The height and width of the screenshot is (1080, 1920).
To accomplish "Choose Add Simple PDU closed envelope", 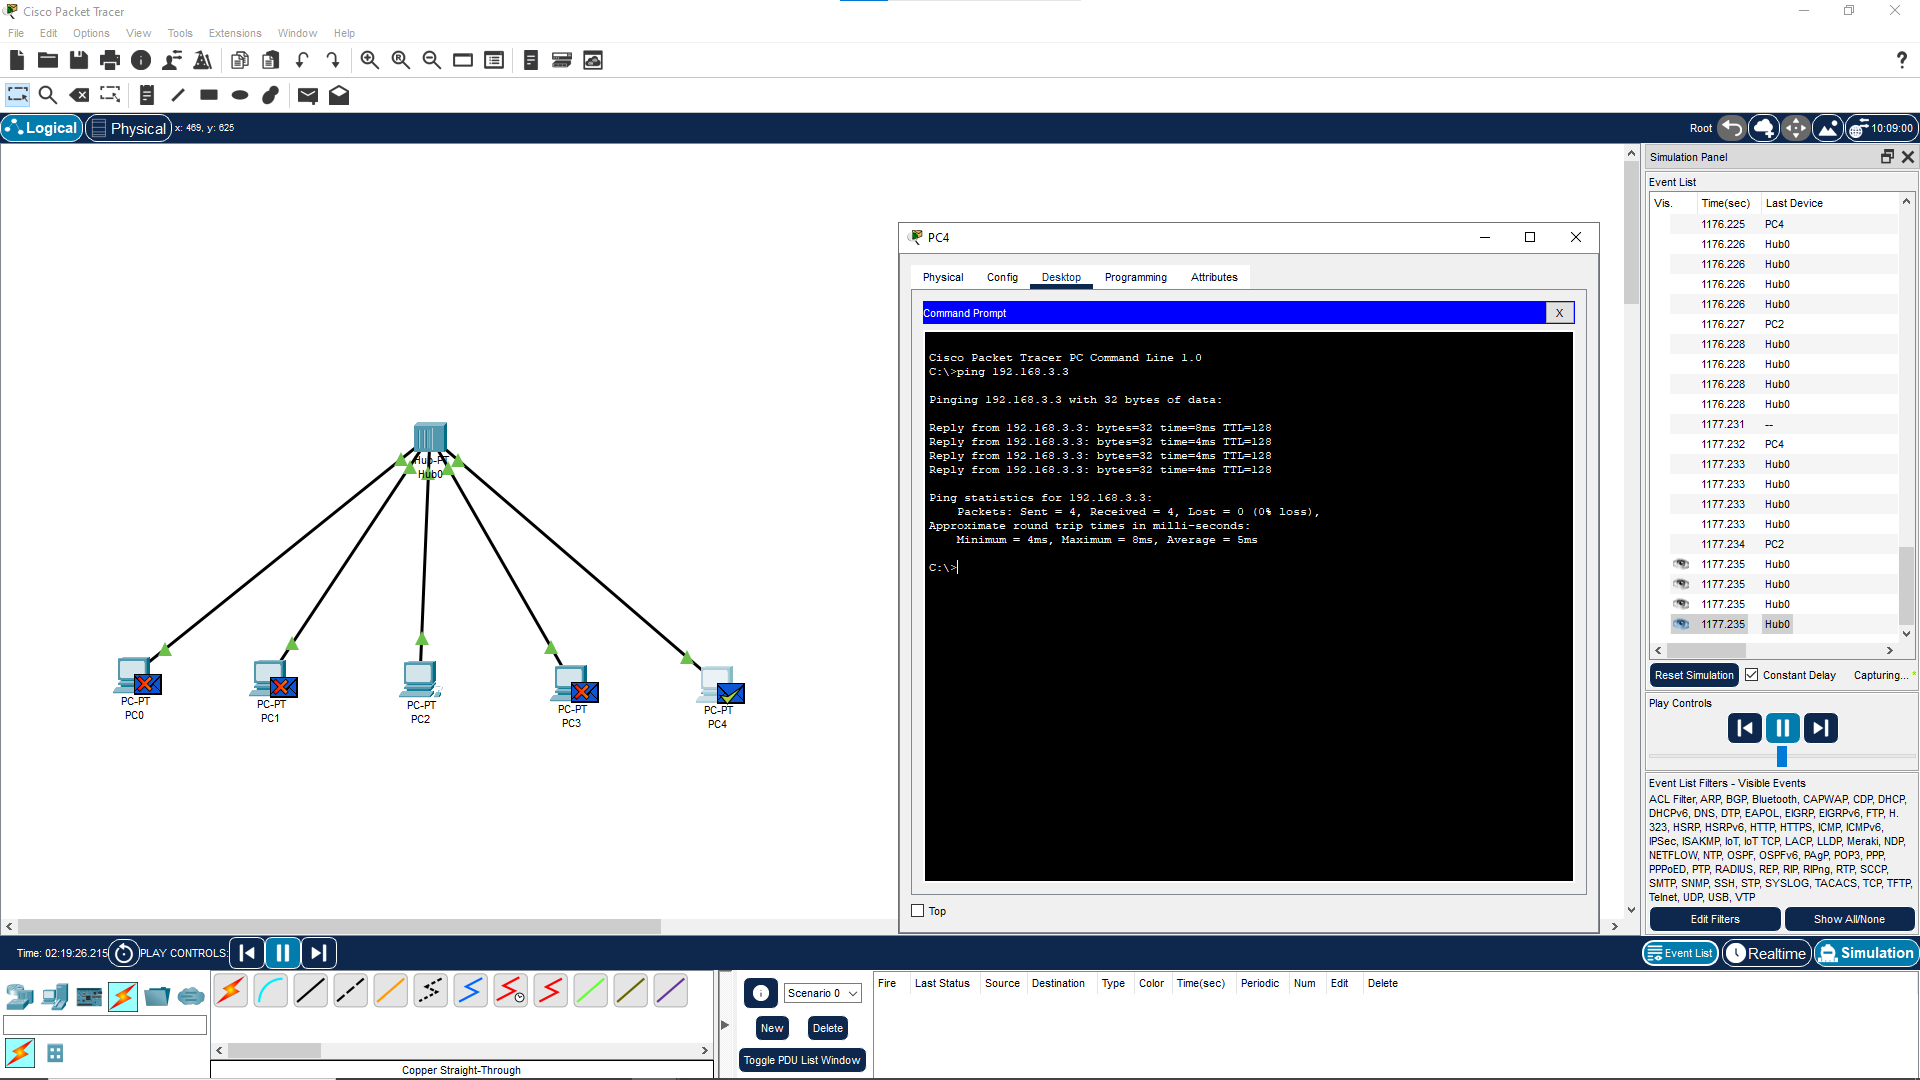I will 308,95.
